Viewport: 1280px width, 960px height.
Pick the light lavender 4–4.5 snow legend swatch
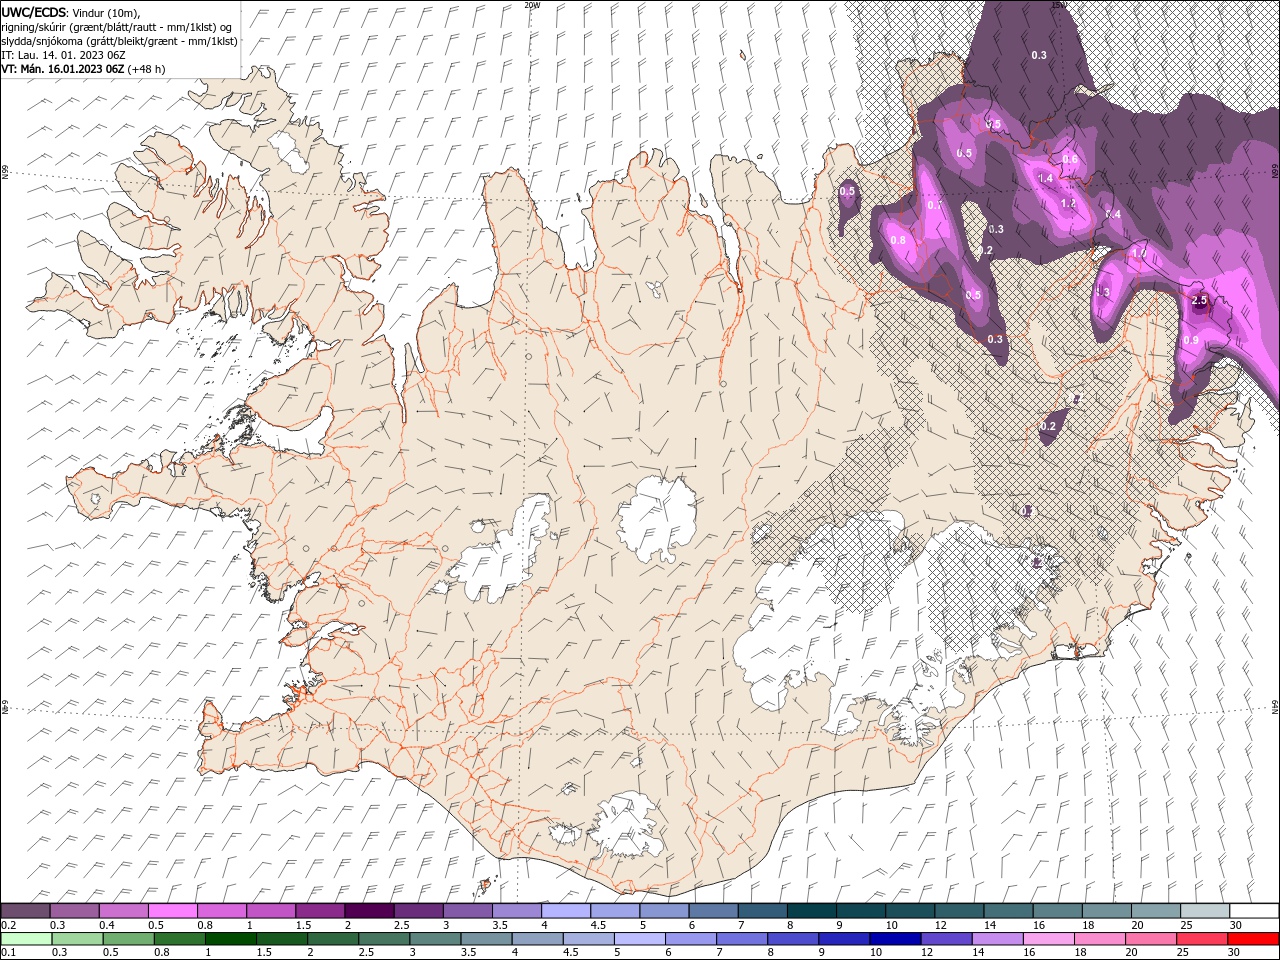click(566, 911)
